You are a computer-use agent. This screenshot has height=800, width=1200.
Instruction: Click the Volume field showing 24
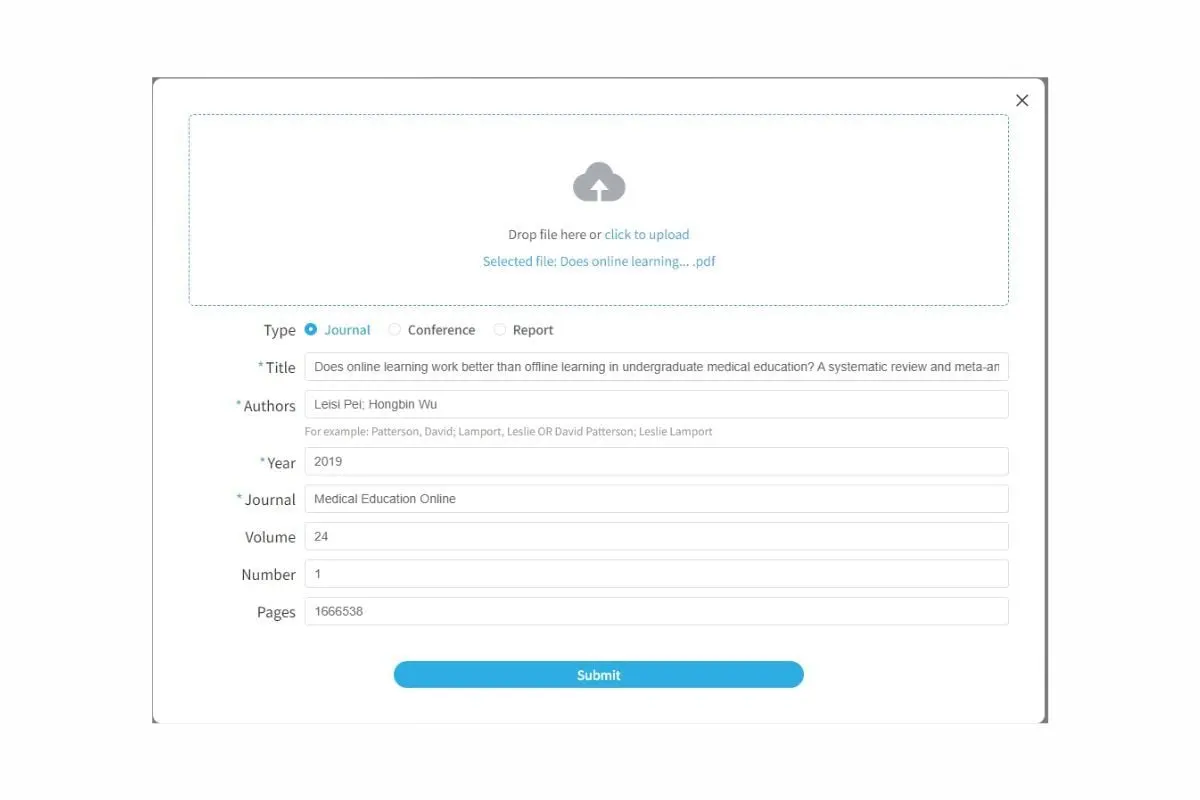click(656, 536)
